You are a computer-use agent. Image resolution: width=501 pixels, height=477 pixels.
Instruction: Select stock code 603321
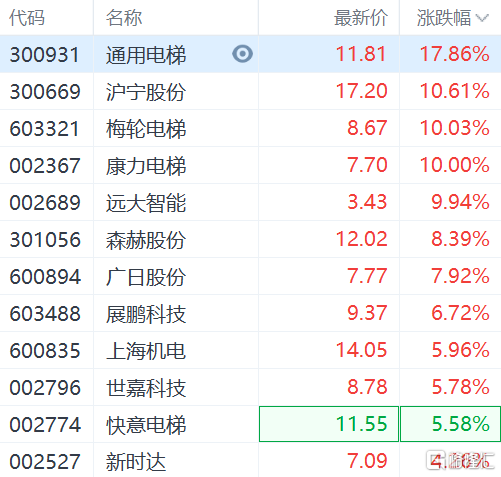click(44, 128)
